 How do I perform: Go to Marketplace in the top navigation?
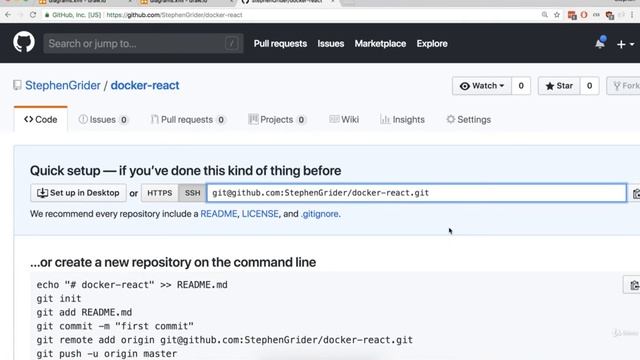380,44
